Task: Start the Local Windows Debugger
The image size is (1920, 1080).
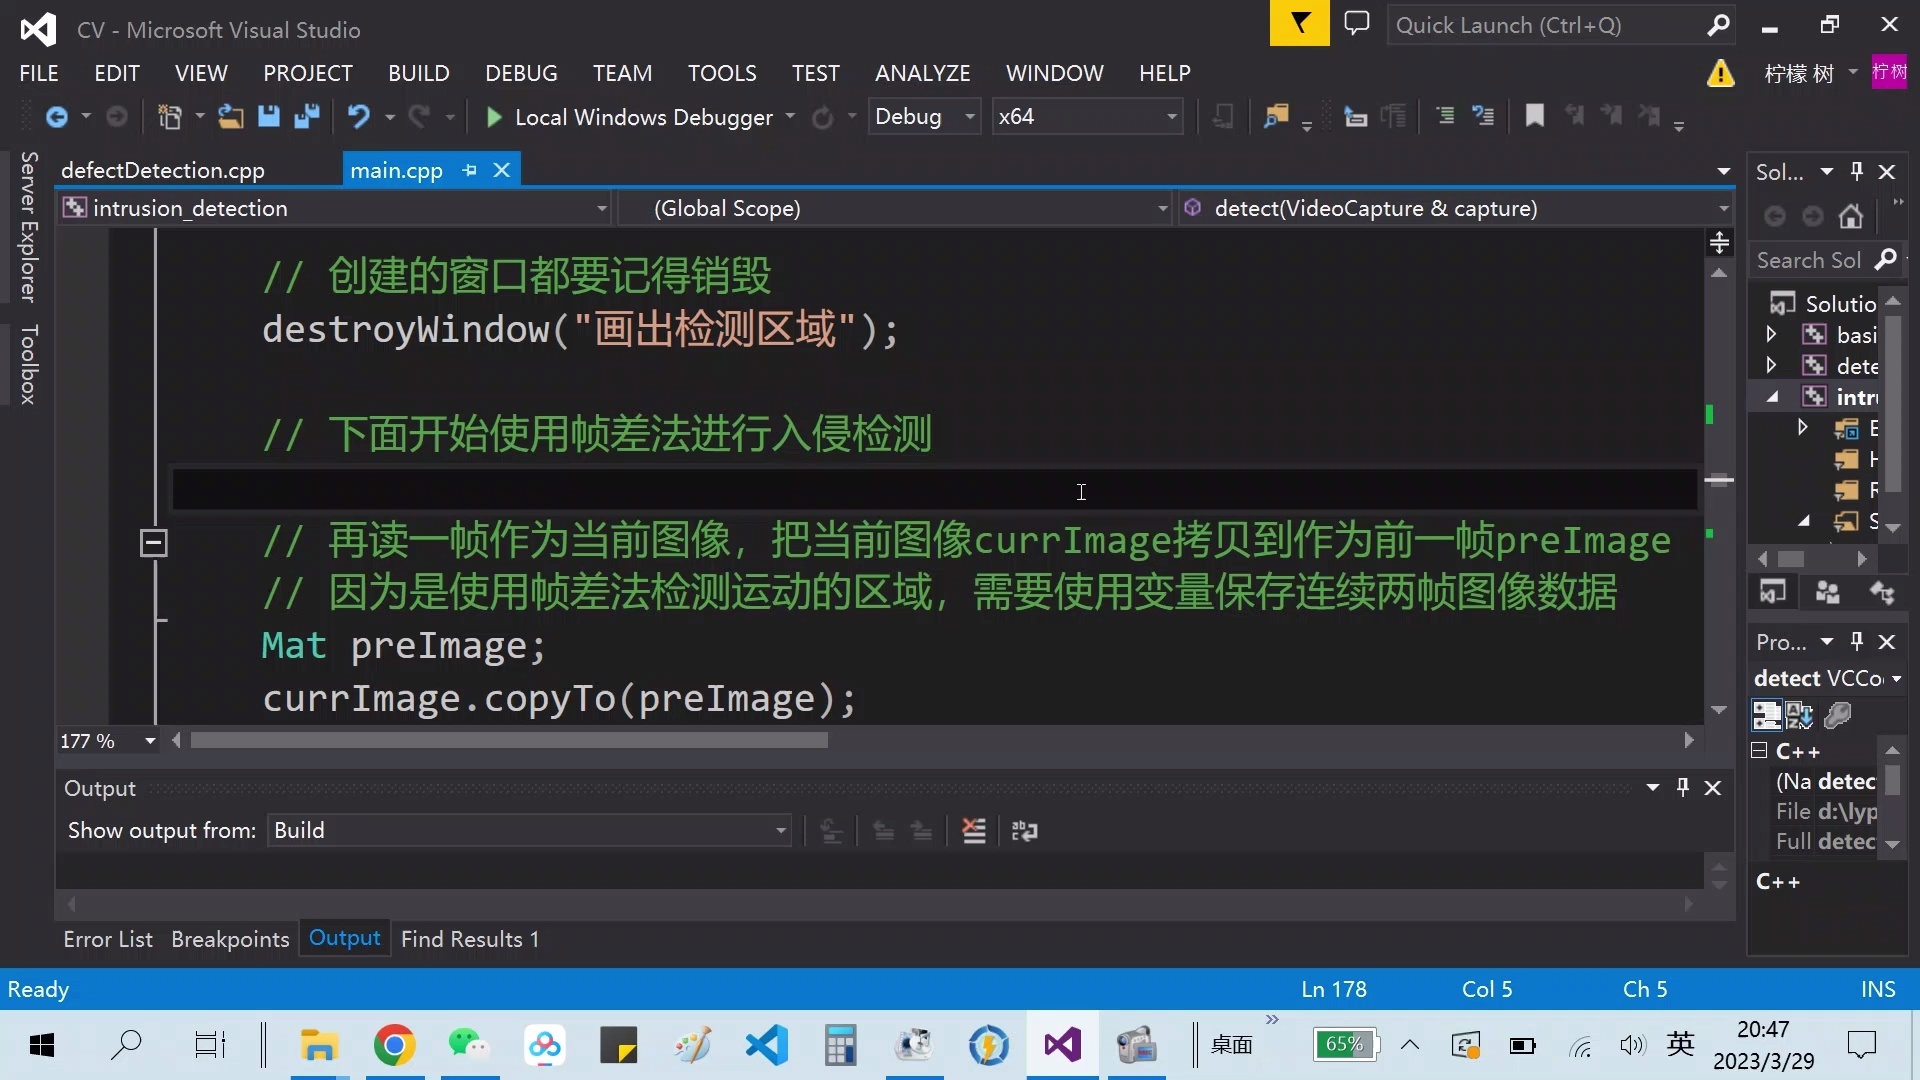Action: click(x=492, y=116)
